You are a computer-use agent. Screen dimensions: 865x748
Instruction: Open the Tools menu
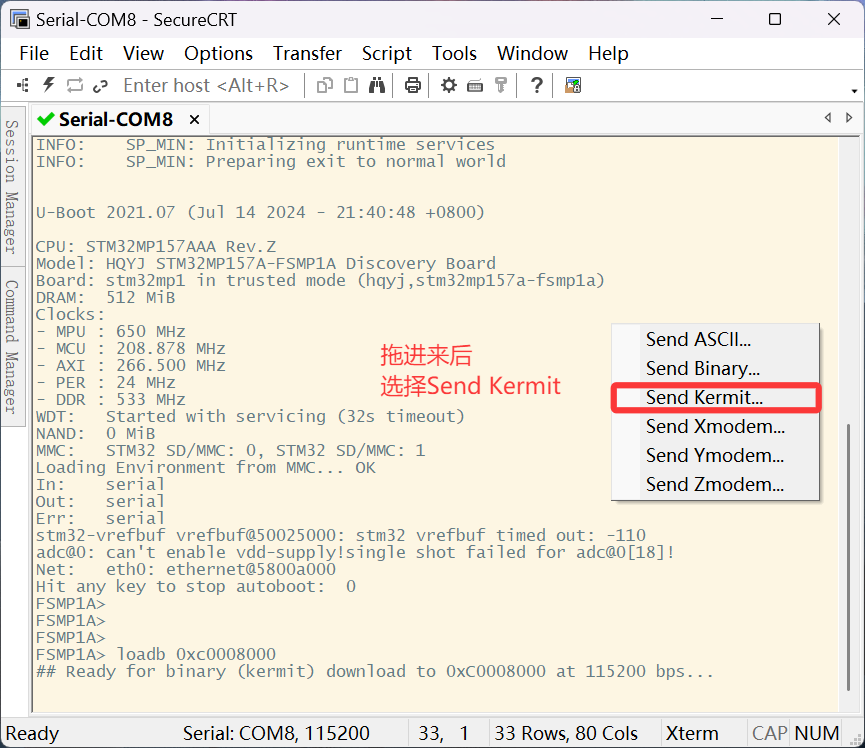coord(454,54)
